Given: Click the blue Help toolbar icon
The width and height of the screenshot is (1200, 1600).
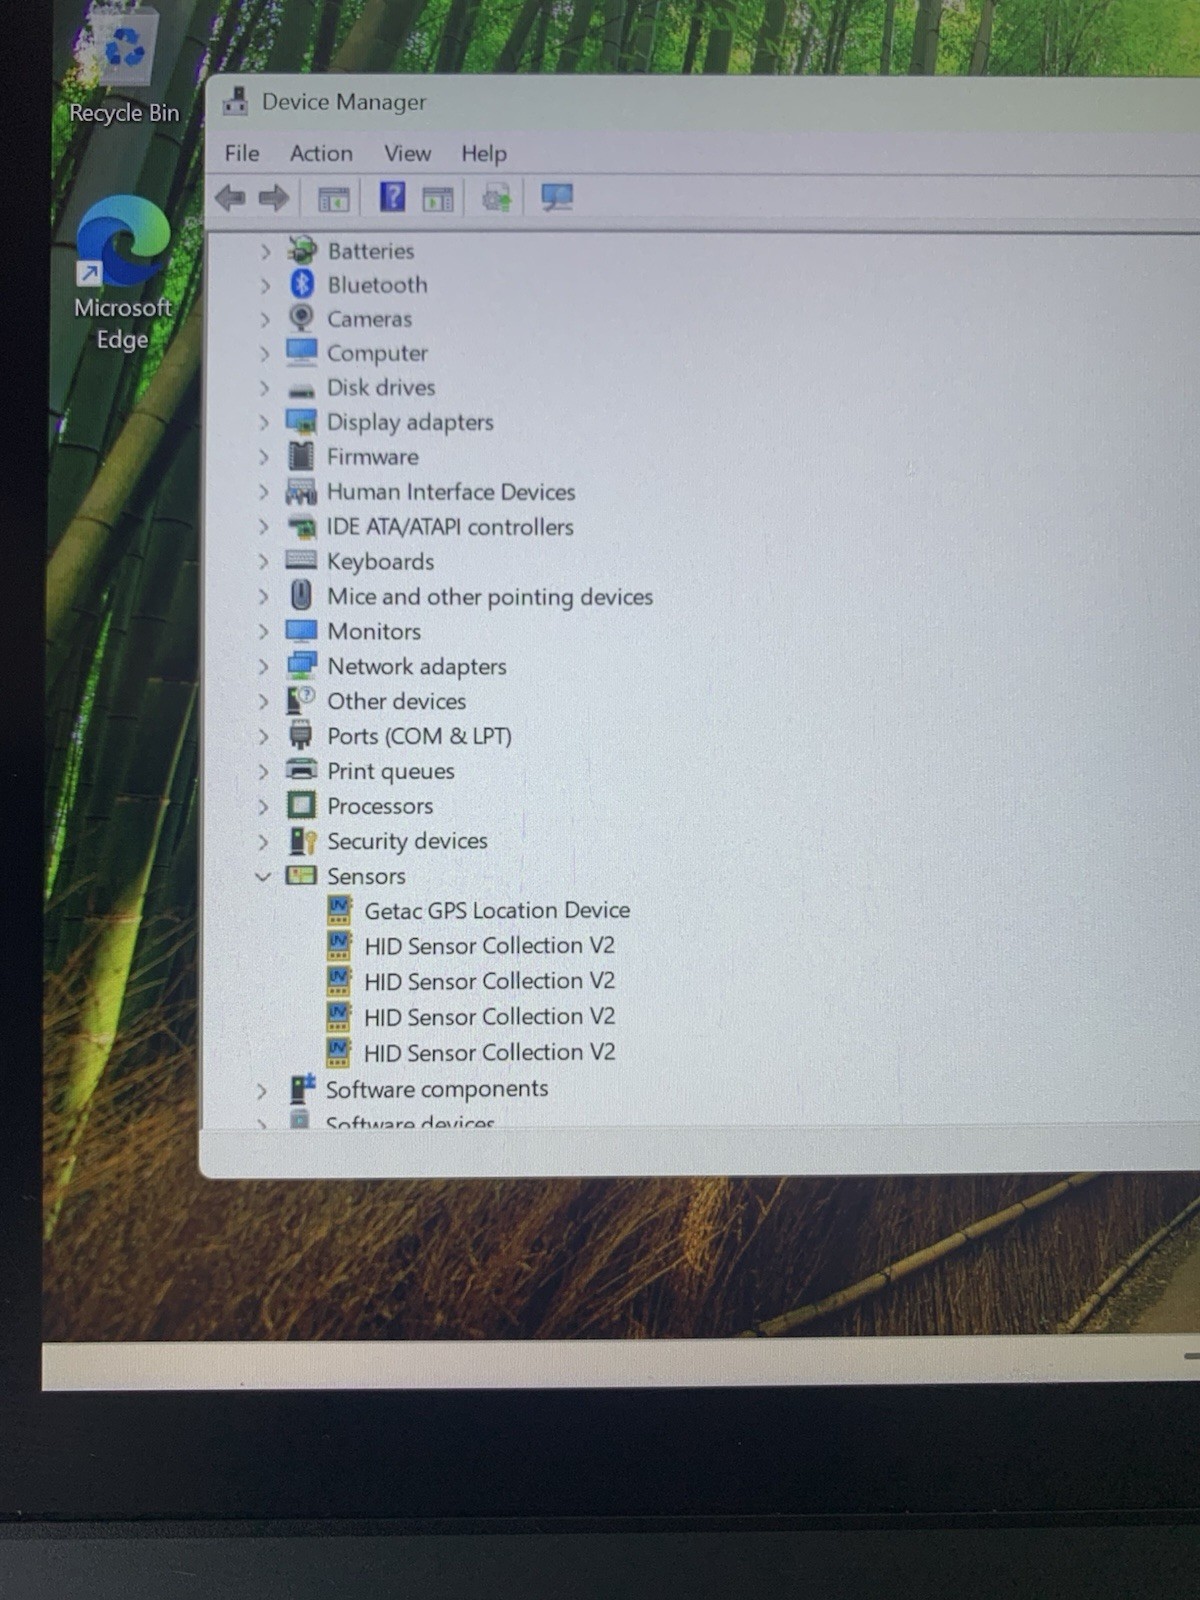Looking at the screenshot, I should [392, 197].
